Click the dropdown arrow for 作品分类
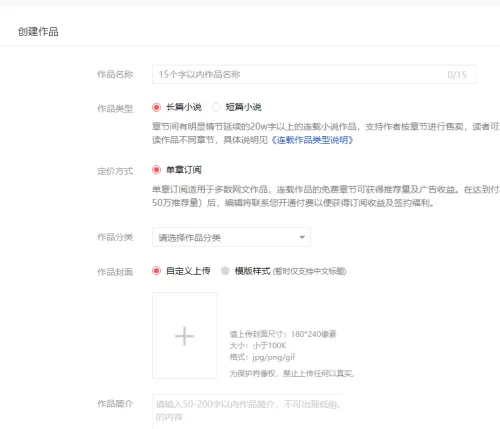The width and height of the screenshot is (500, 429). point(302,237)
